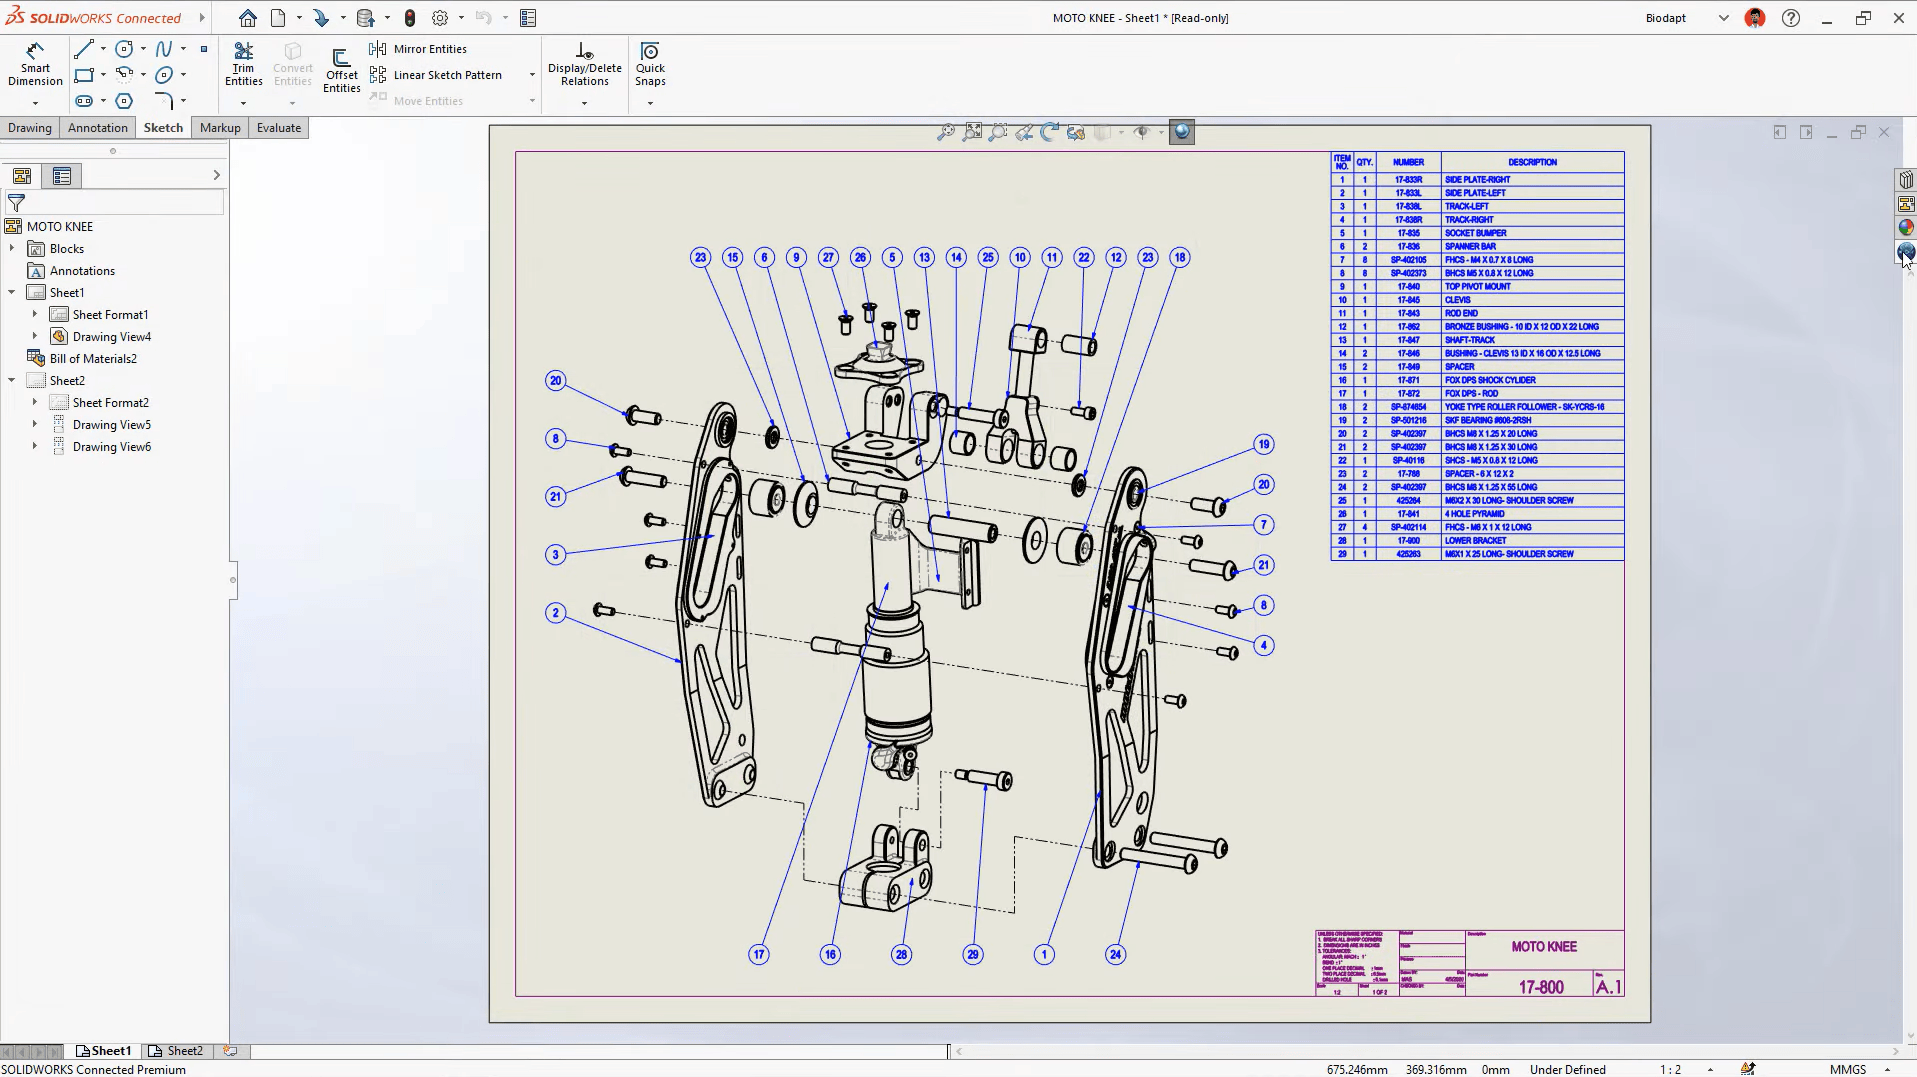This screenshot has width=1917, height=1077.
Task: Click the MMGS unit system status
Action: [1848, 1069]
